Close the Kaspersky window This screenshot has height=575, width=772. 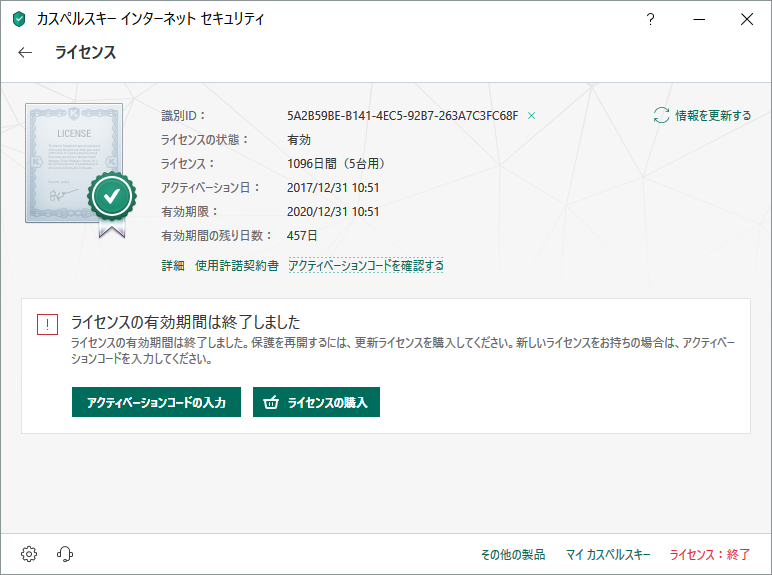click(x=746, y=19)
